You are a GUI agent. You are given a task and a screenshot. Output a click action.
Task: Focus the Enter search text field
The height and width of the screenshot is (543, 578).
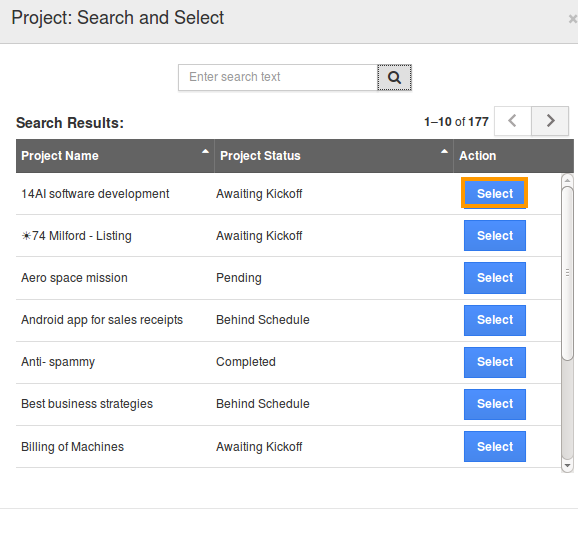pyautogui.click(x=278, y=77)
